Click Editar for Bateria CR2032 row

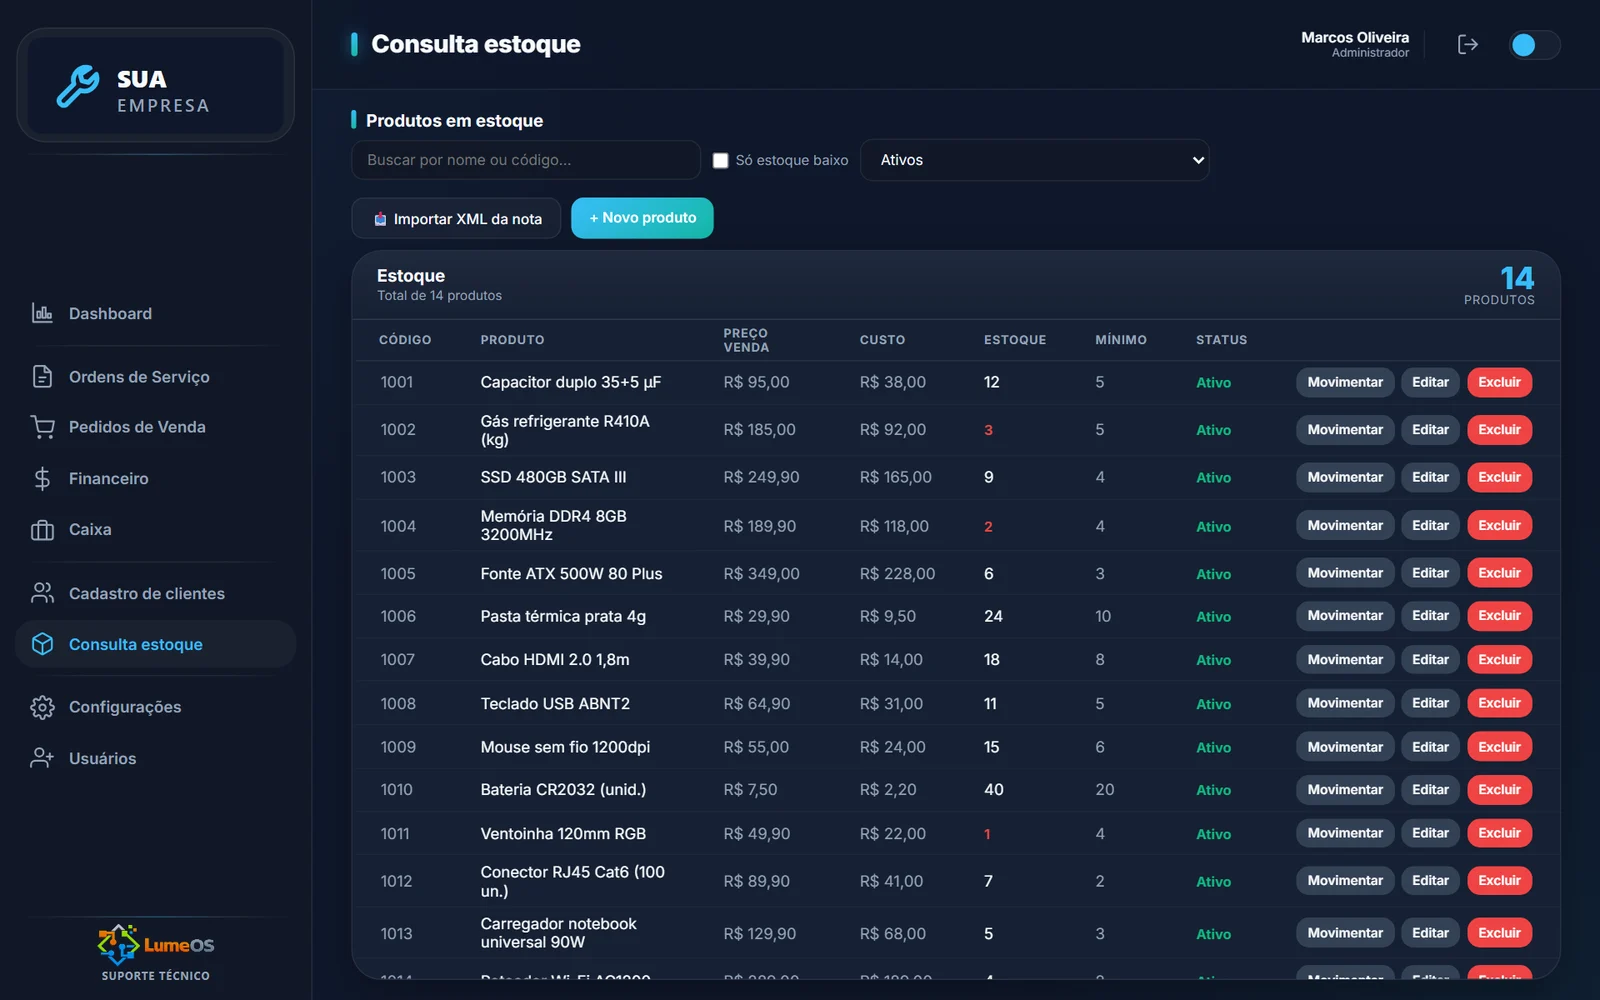pos(1430,790)
